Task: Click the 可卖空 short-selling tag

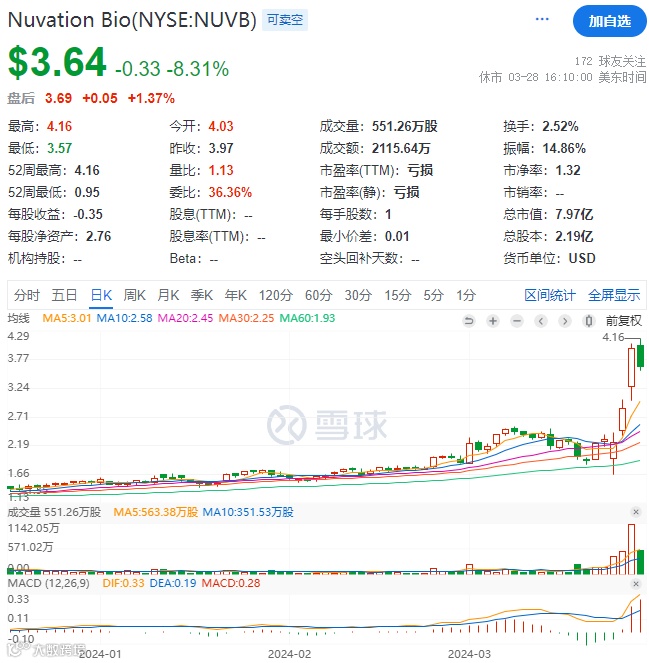Action: point(285,20)
